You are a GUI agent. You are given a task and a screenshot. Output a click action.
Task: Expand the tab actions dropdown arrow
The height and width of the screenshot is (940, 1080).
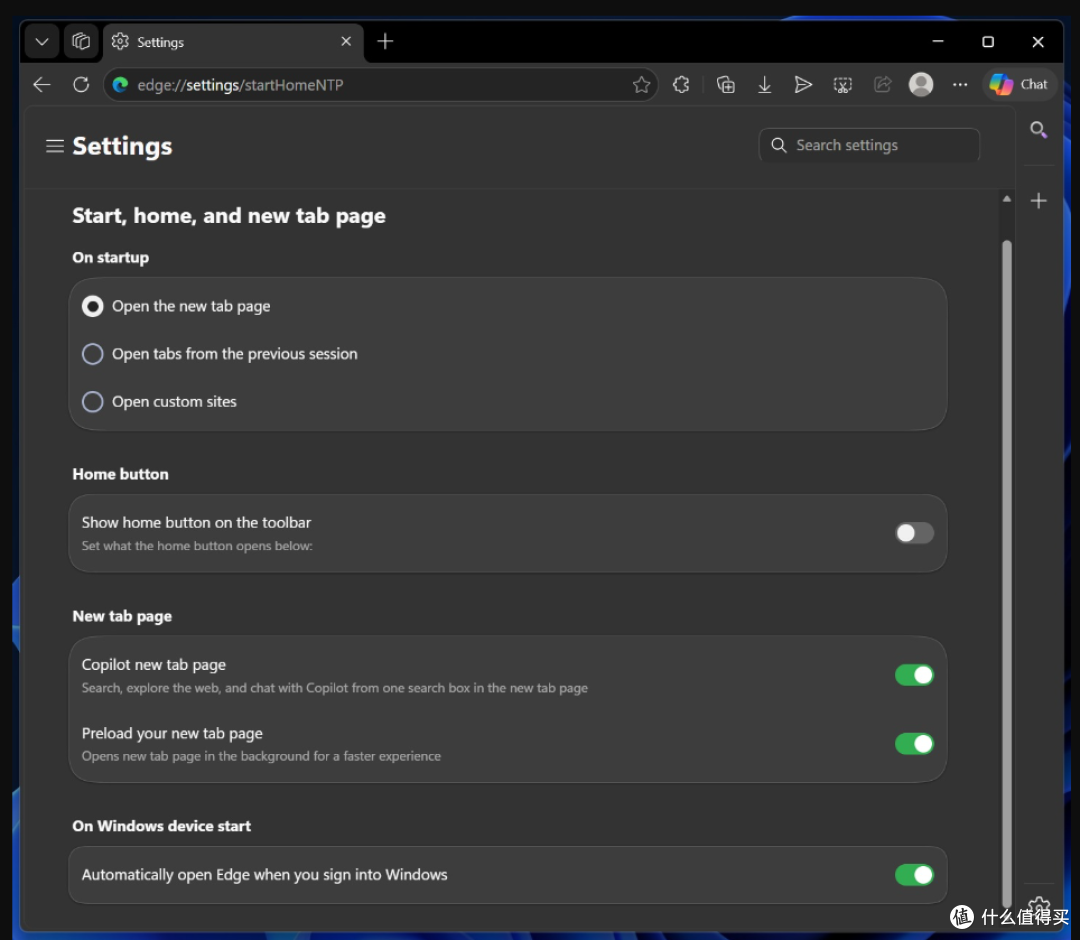click(x=42, y=42)
